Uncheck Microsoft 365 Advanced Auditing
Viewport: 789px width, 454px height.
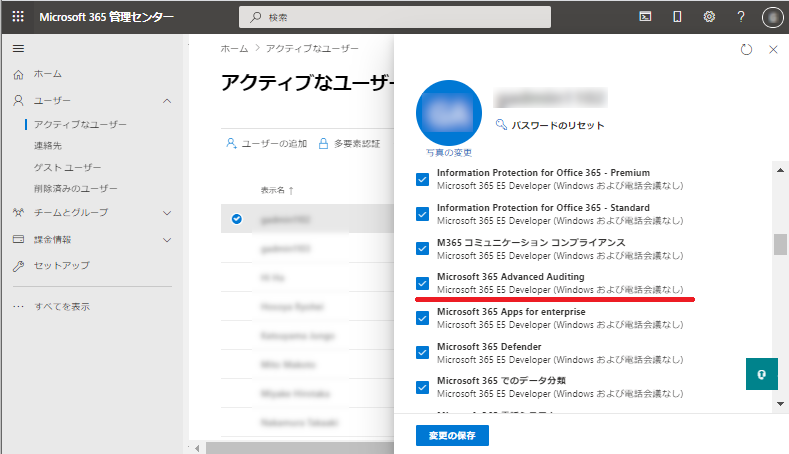click(x=422, y=283)
